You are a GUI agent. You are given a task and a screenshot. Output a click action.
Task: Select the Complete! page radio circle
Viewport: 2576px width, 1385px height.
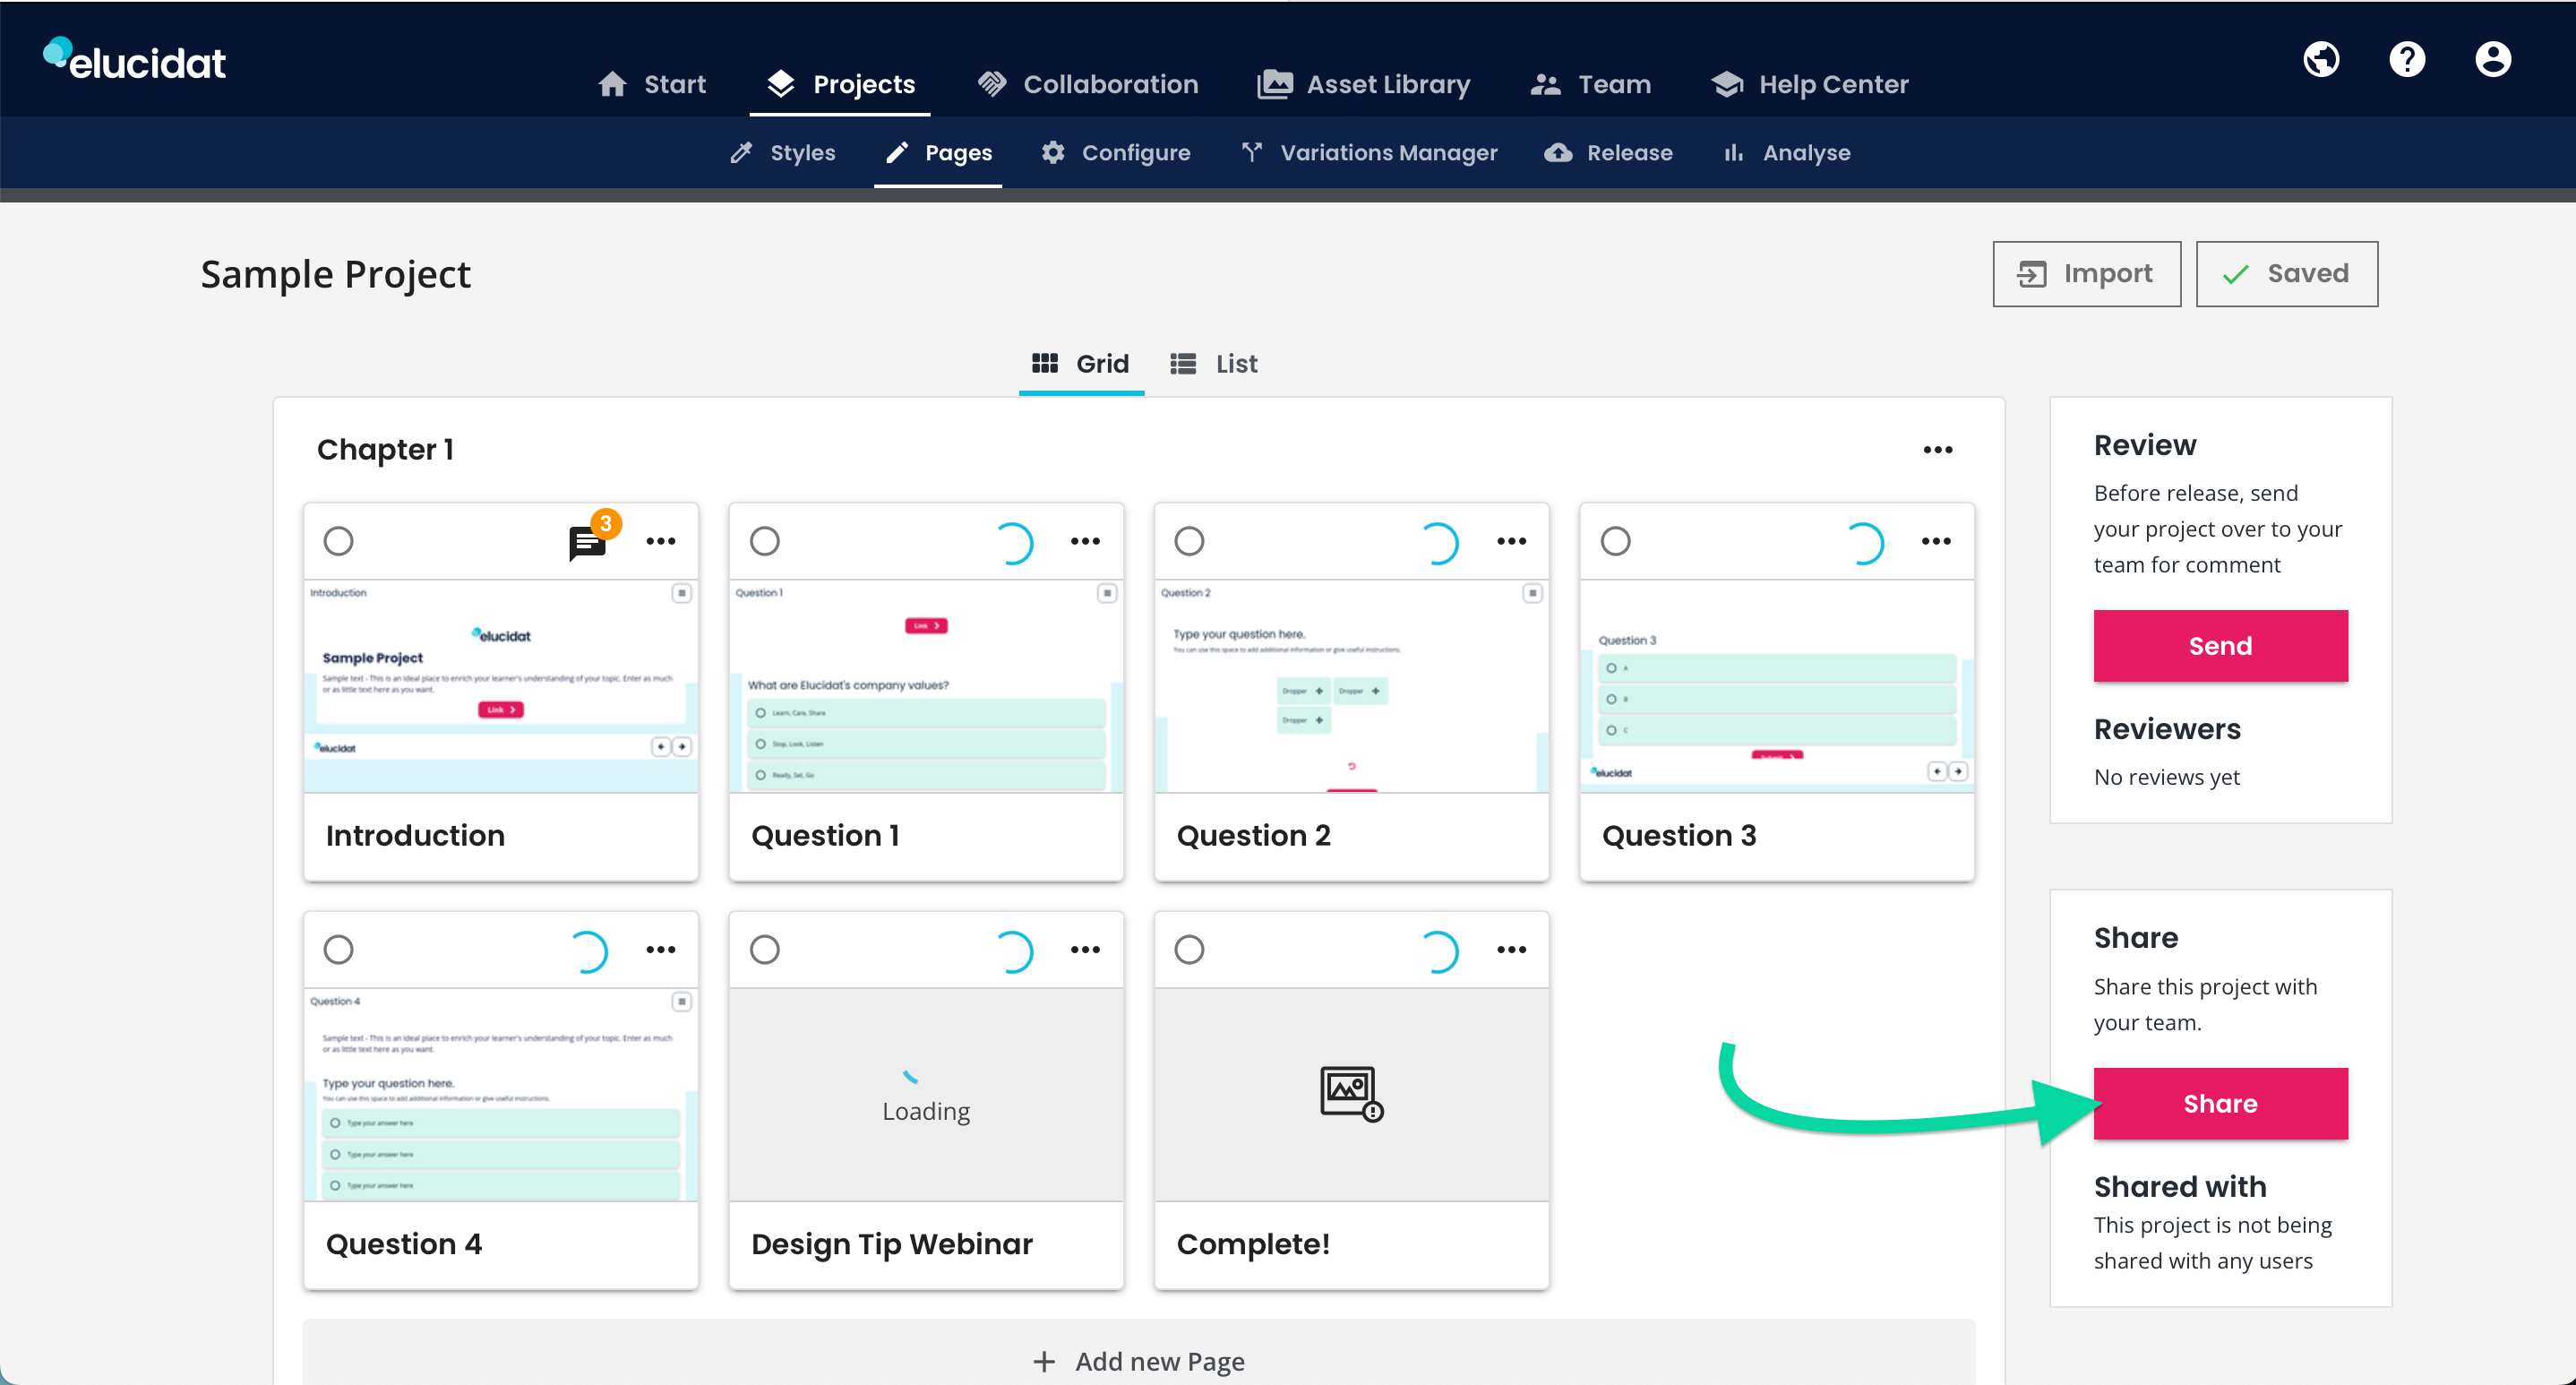(x=1189, y=950)
